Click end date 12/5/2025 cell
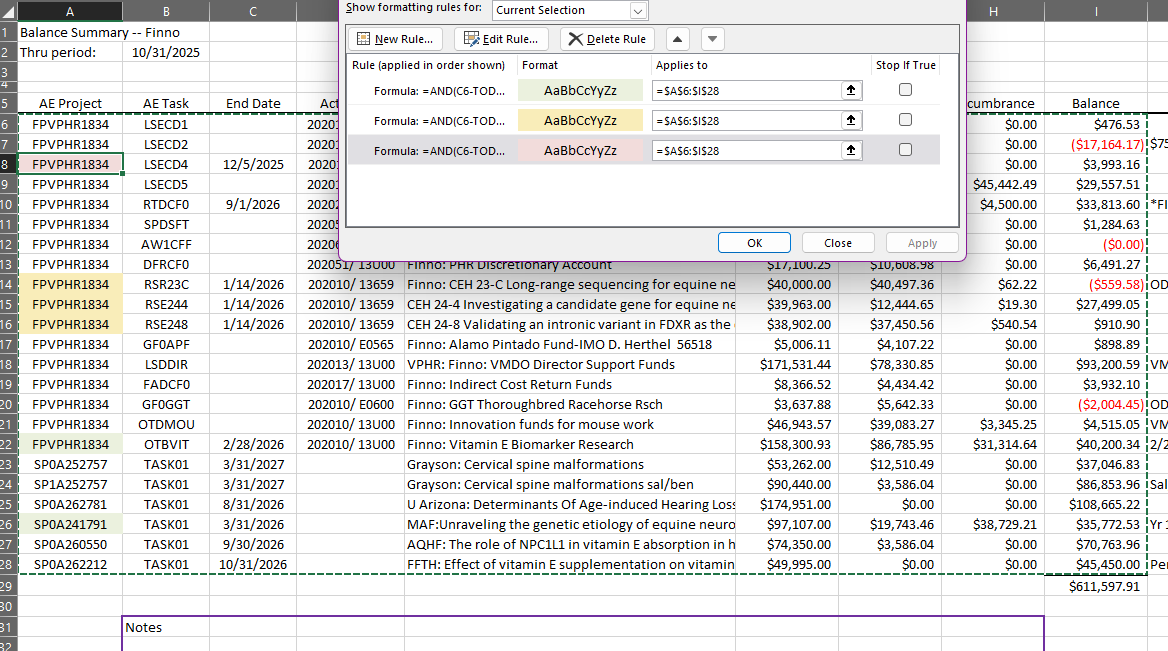 tap(253, 164)
